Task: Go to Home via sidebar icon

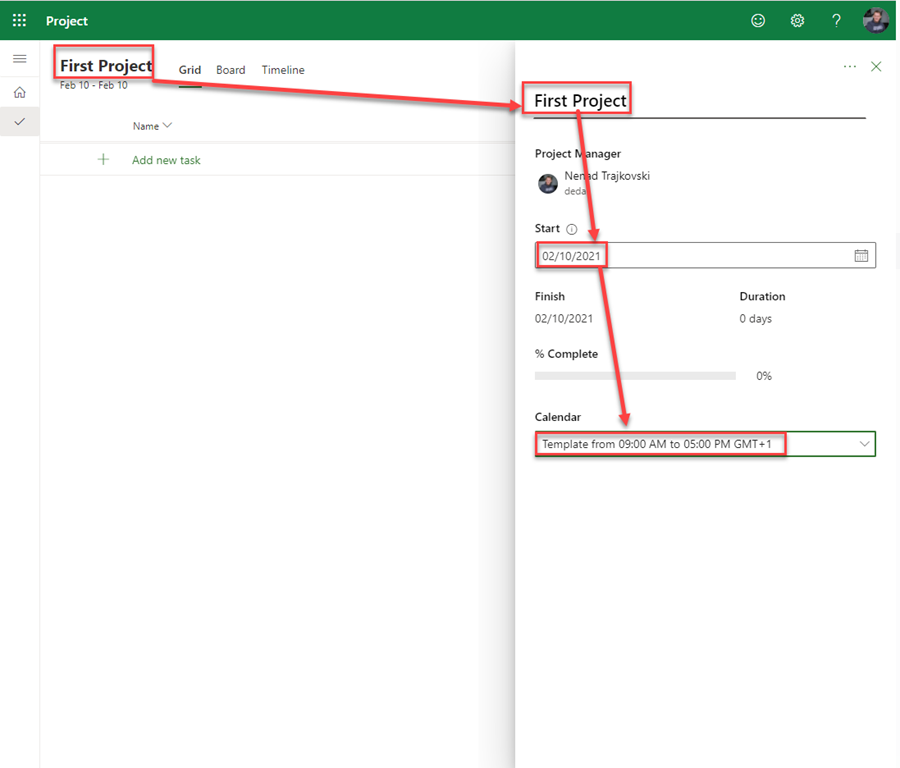Action: point(19,92)
